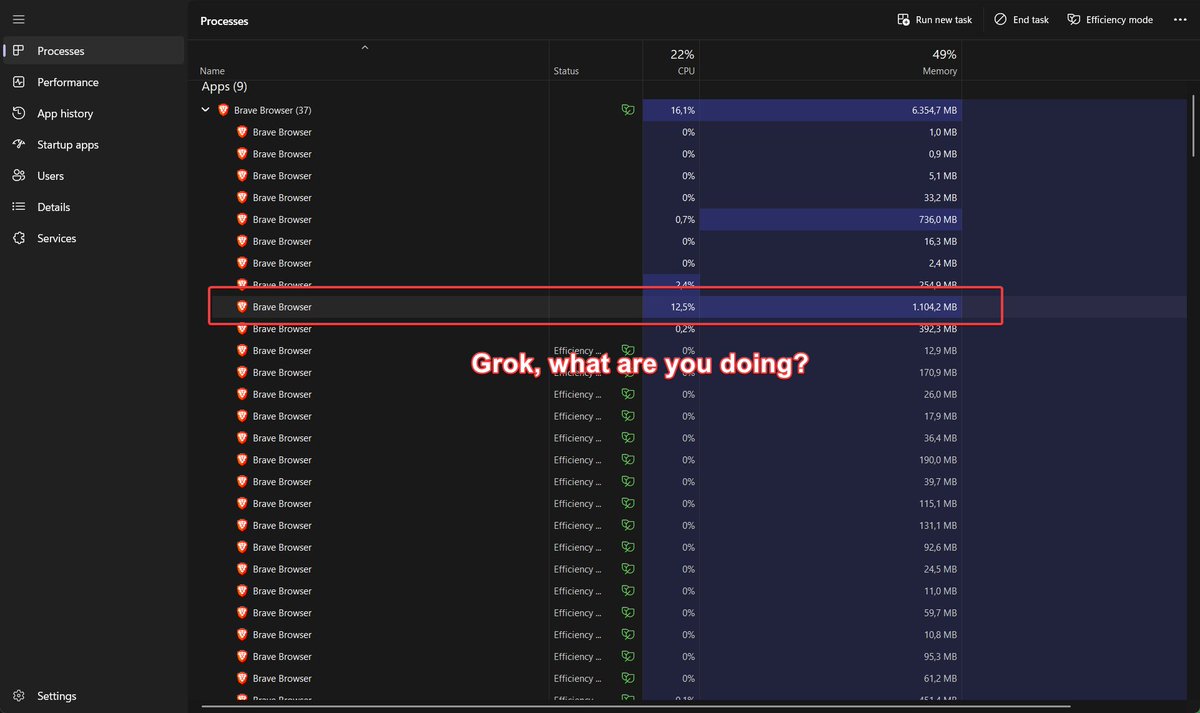Click efficiency leaf icon on 12,9 MB row
The height and width of the screenshot is (713, 1200).
tap(627, 351)
